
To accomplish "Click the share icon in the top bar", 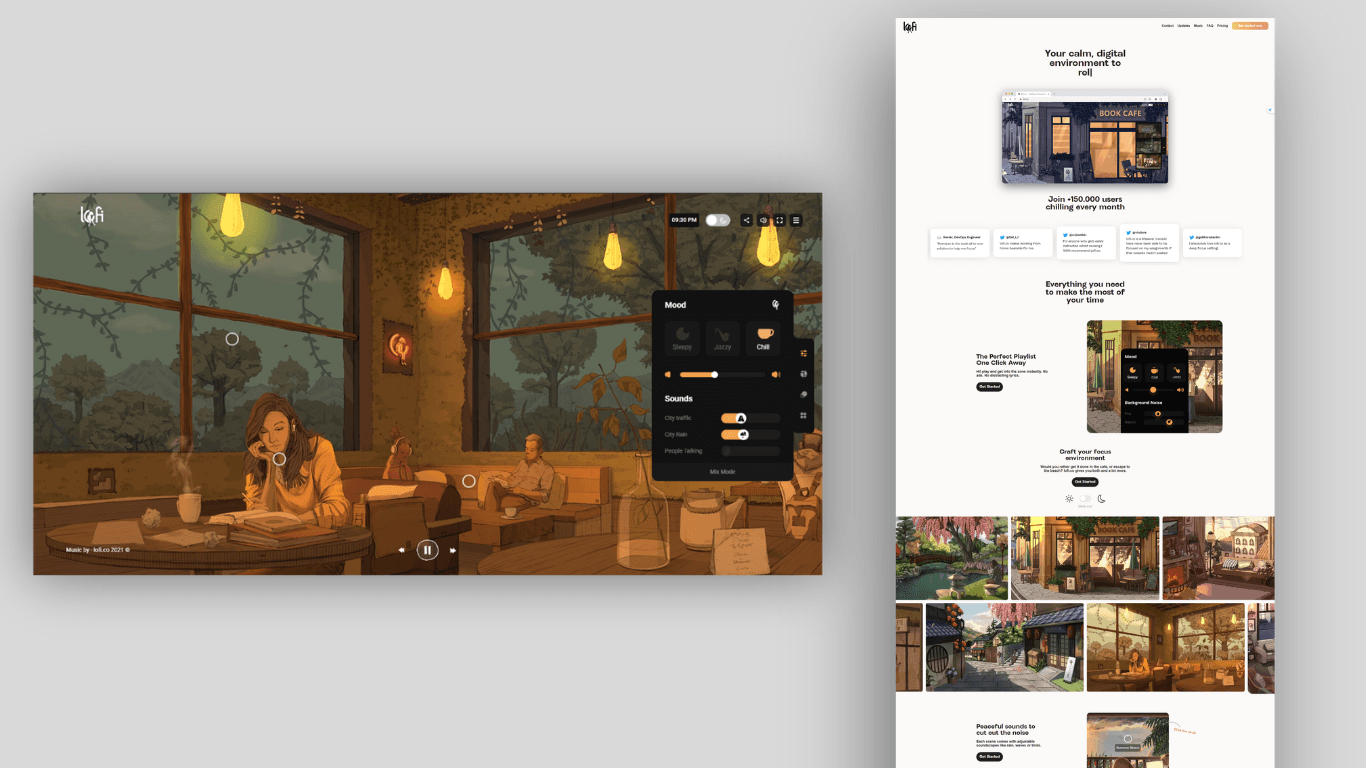I will tap(746, 220).
